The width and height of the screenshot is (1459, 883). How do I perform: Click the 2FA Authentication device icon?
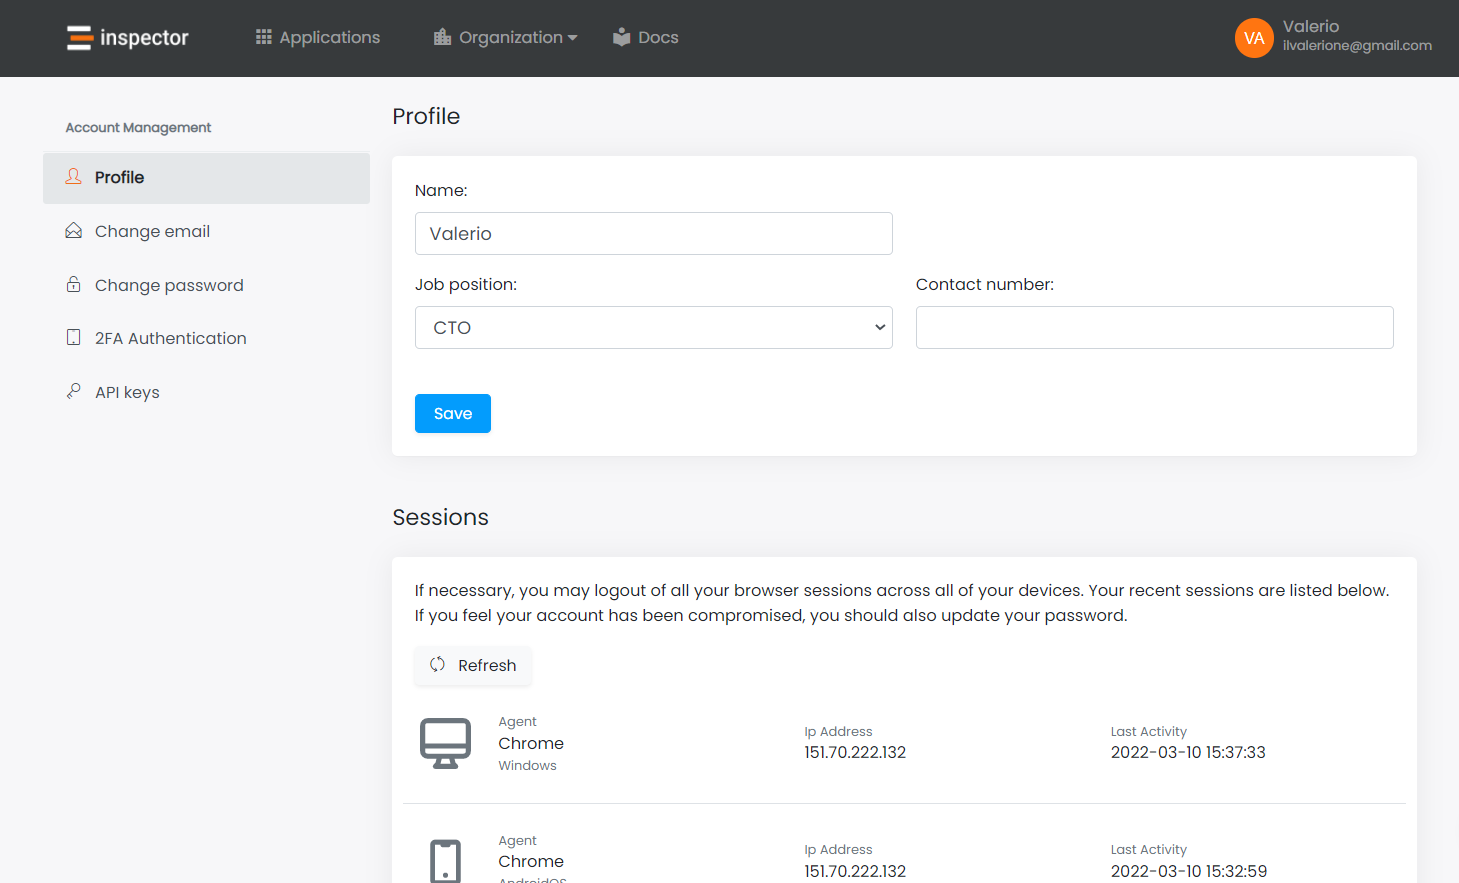(x=74, y=338)
